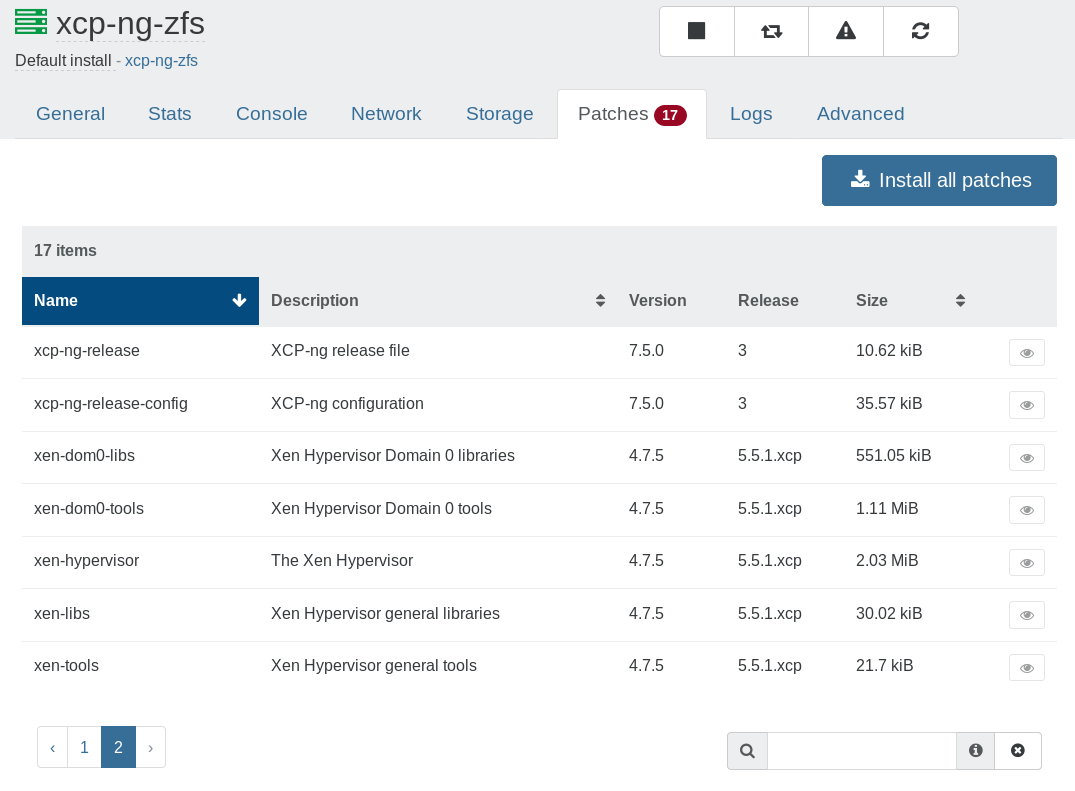Open the Storage tab

pos(500,114)
